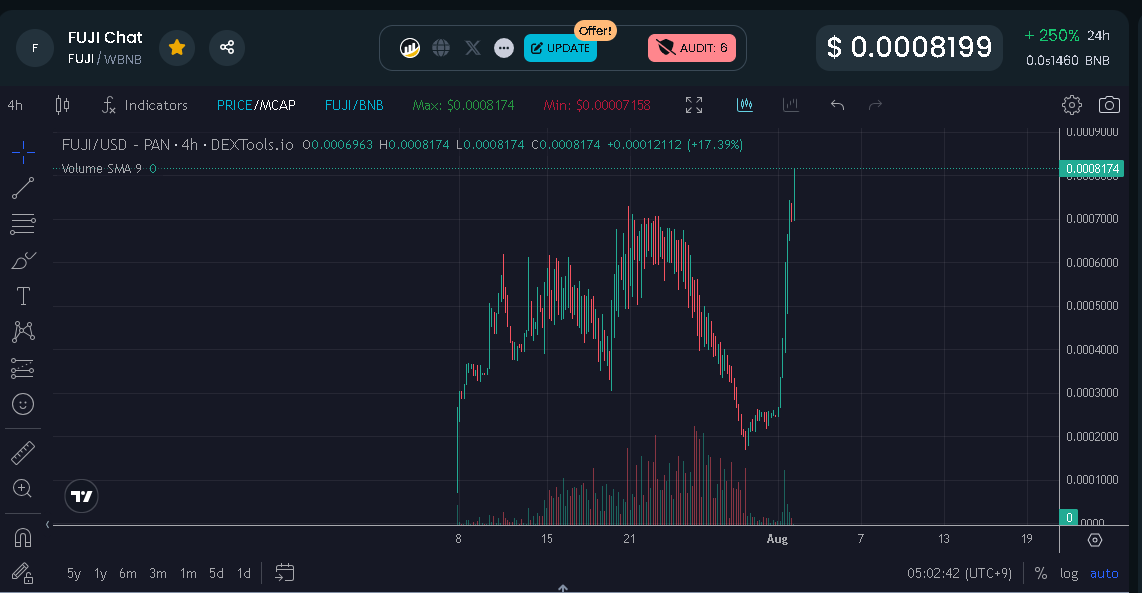Viewport: 1142px width, 593px height.
Task: Open chart settings gear
Action: point(1071,106)
